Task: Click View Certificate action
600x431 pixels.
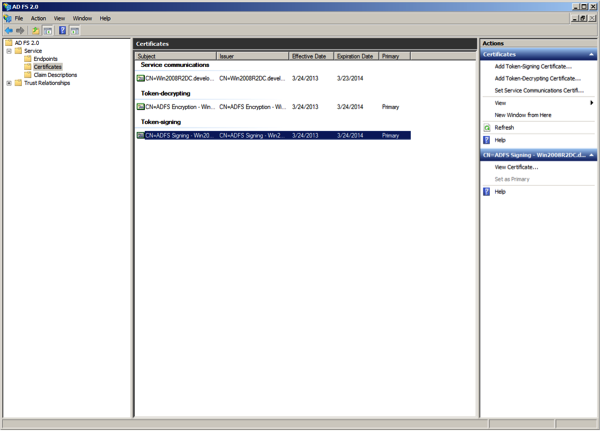Action: coord(516,167)
